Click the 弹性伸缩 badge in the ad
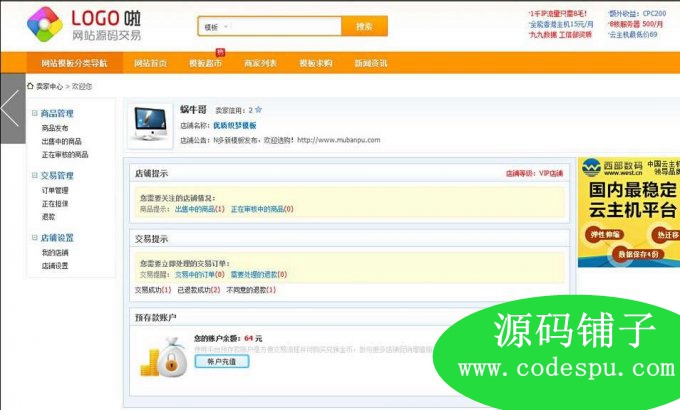 click(605, 235)
